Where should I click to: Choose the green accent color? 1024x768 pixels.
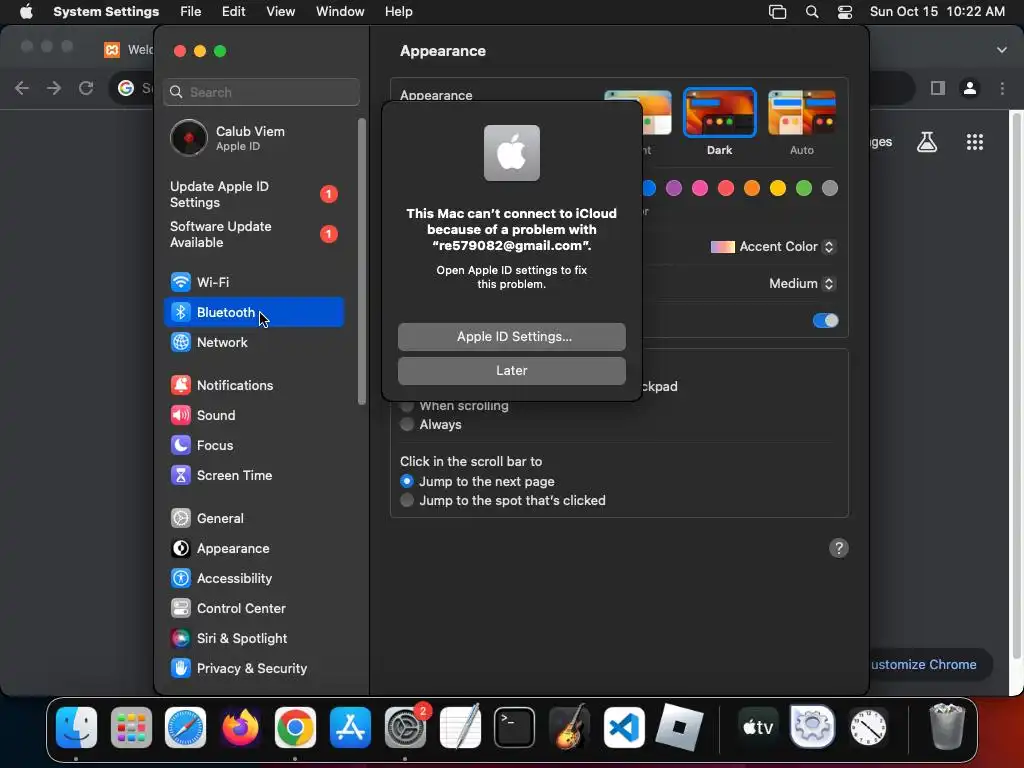(804, 189)
